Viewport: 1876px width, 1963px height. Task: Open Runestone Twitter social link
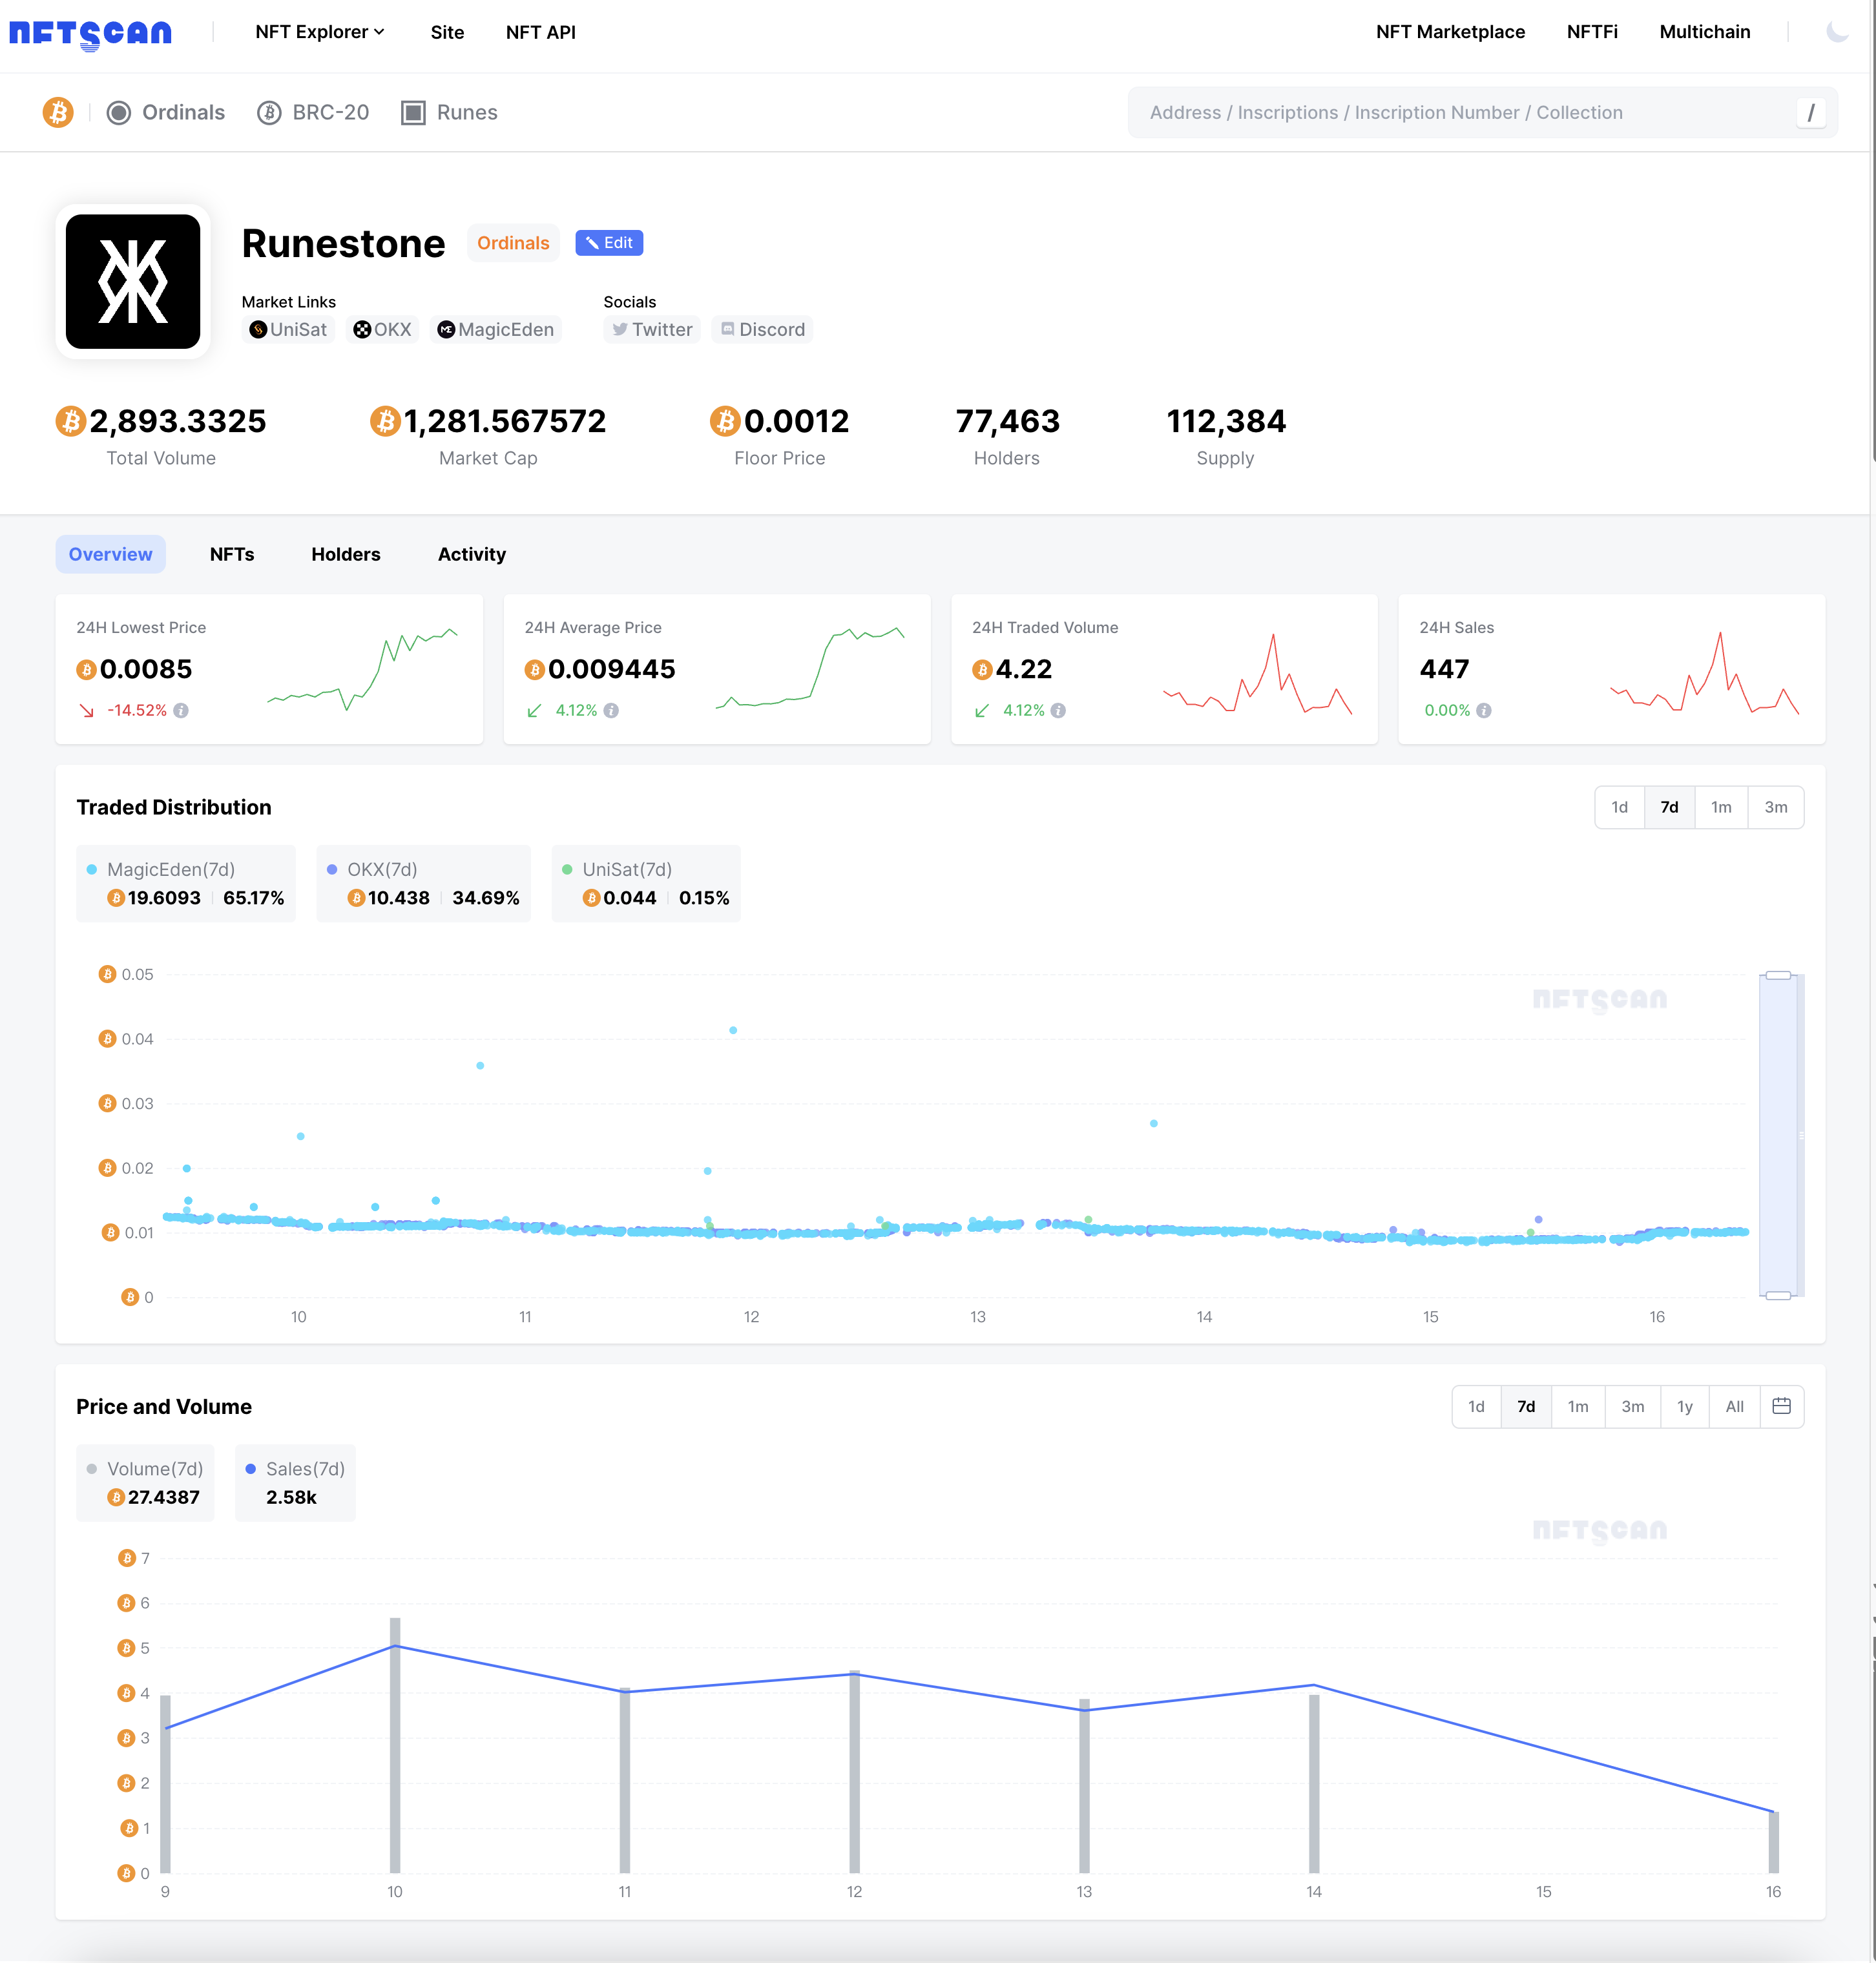[652, 330]
